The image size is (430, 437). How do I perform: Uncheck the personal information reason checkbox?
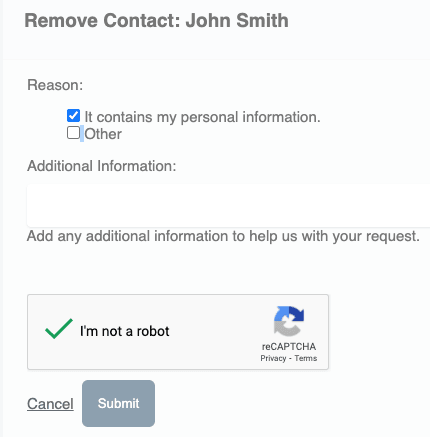tap(73, 116)
